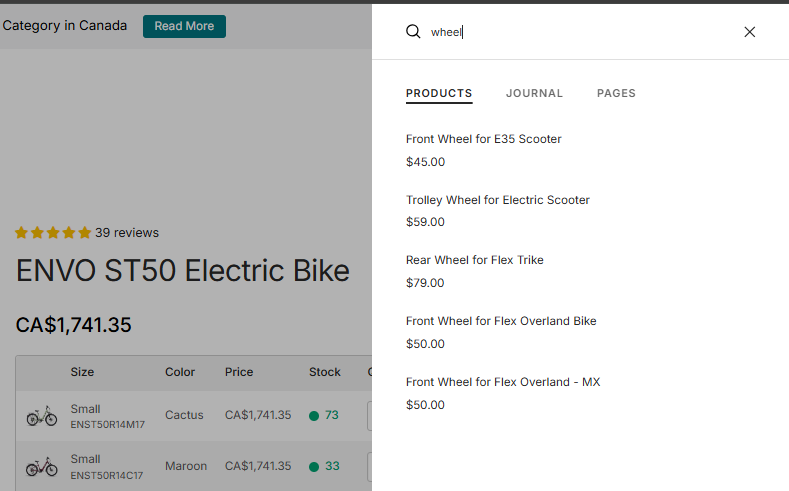Open Front Wheel for Flex Overland Bike

click(501, 321)
